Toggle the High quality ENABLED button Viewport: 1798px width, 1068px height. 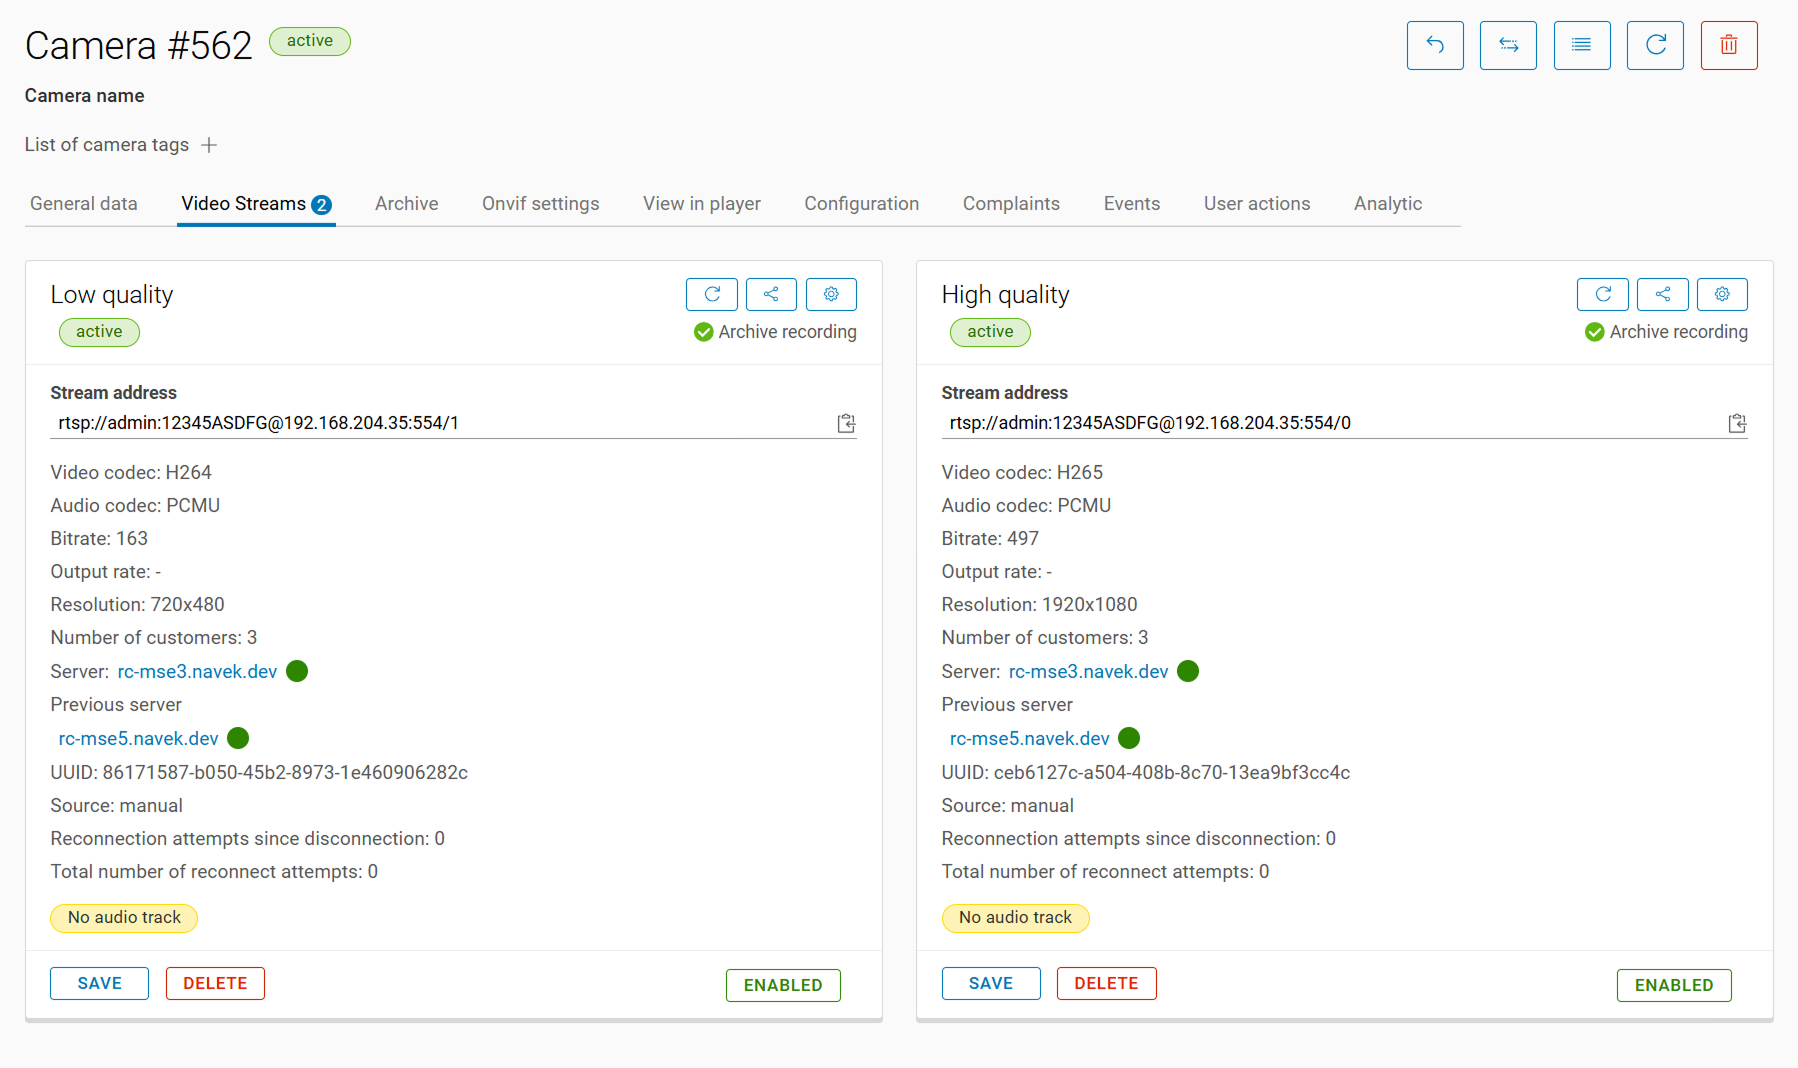click(x=1673, y=985)
